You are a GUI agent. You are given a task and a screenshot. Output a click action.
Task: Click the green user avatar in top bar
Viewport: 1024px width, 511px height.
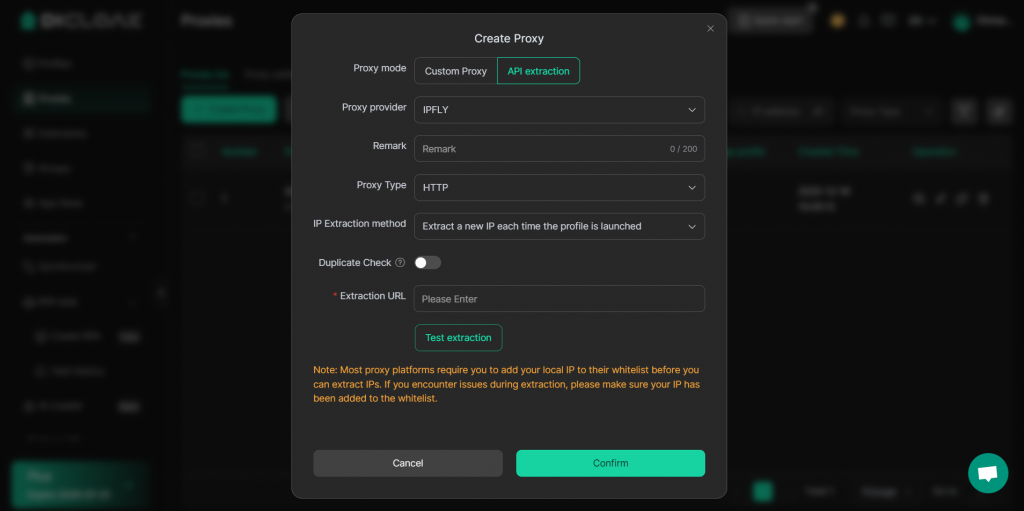pos(961,21)
